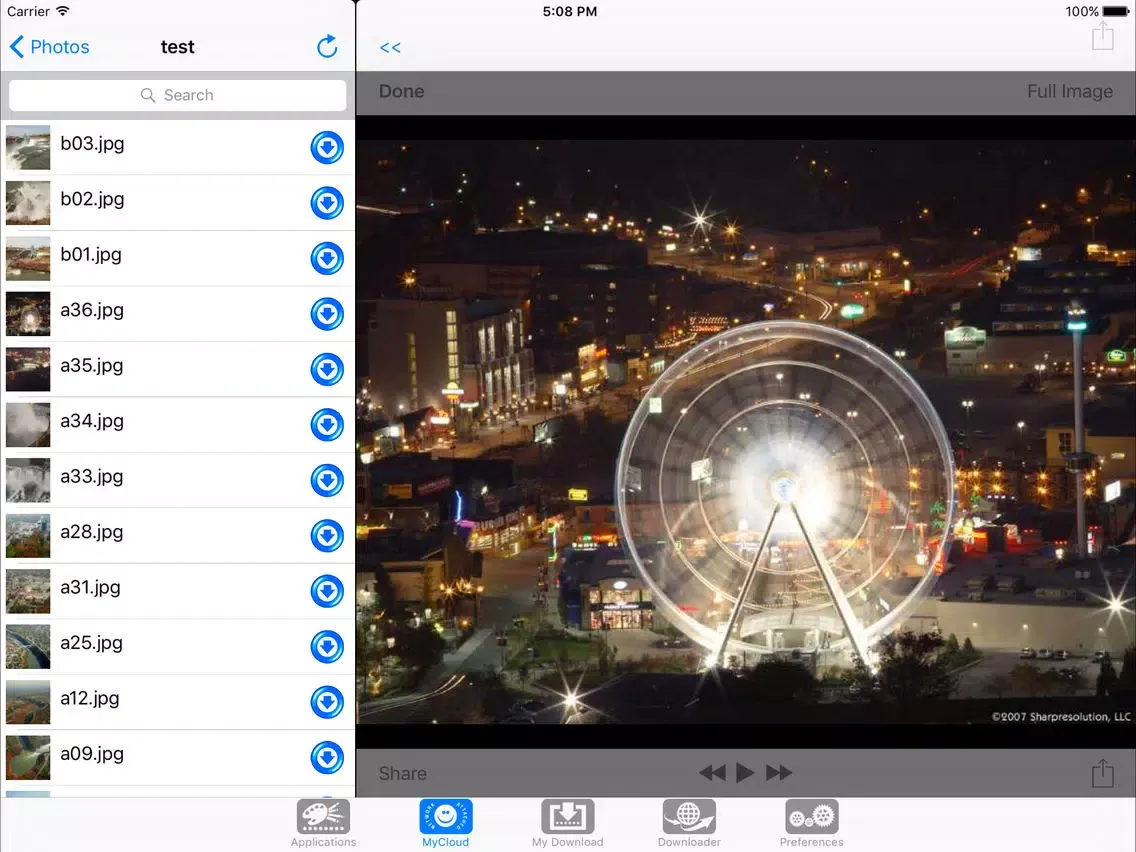This screenshot has height=852, width=1136.
Task: Open b03.jpg thumbnail
Action: click(28, 148)
